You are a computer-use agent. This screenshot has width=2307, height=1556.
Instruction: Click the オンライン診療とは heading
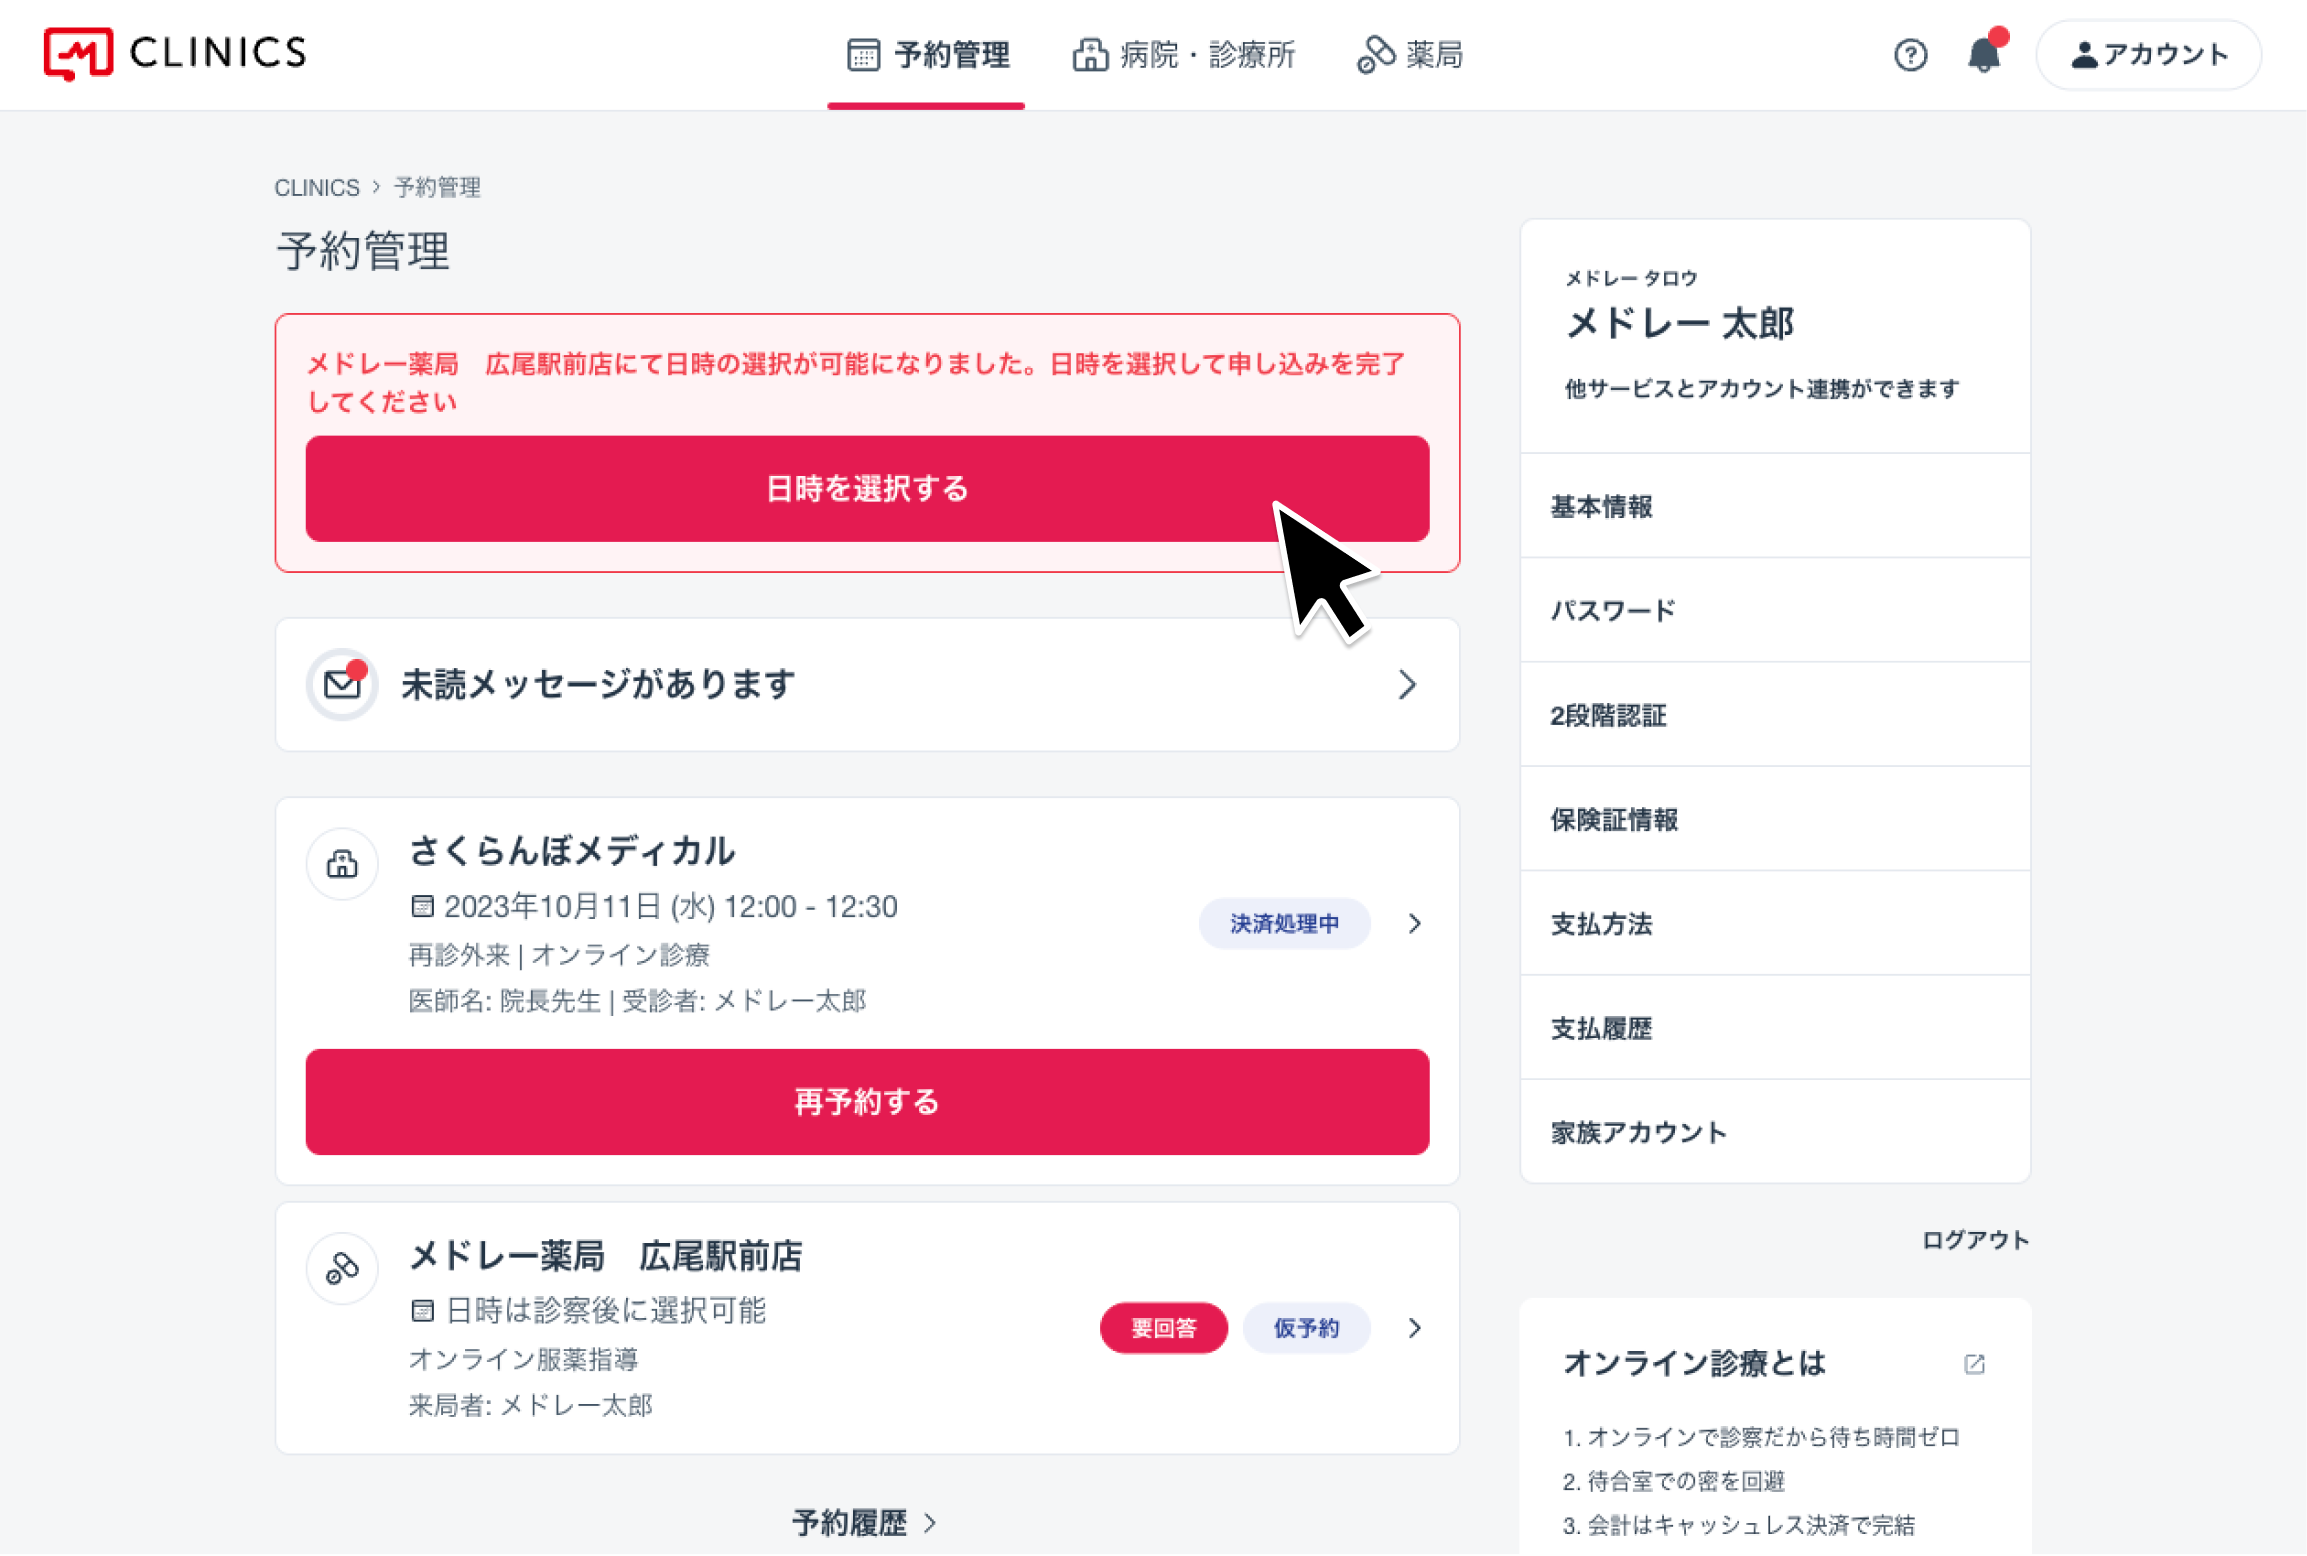point(1695,1364)
